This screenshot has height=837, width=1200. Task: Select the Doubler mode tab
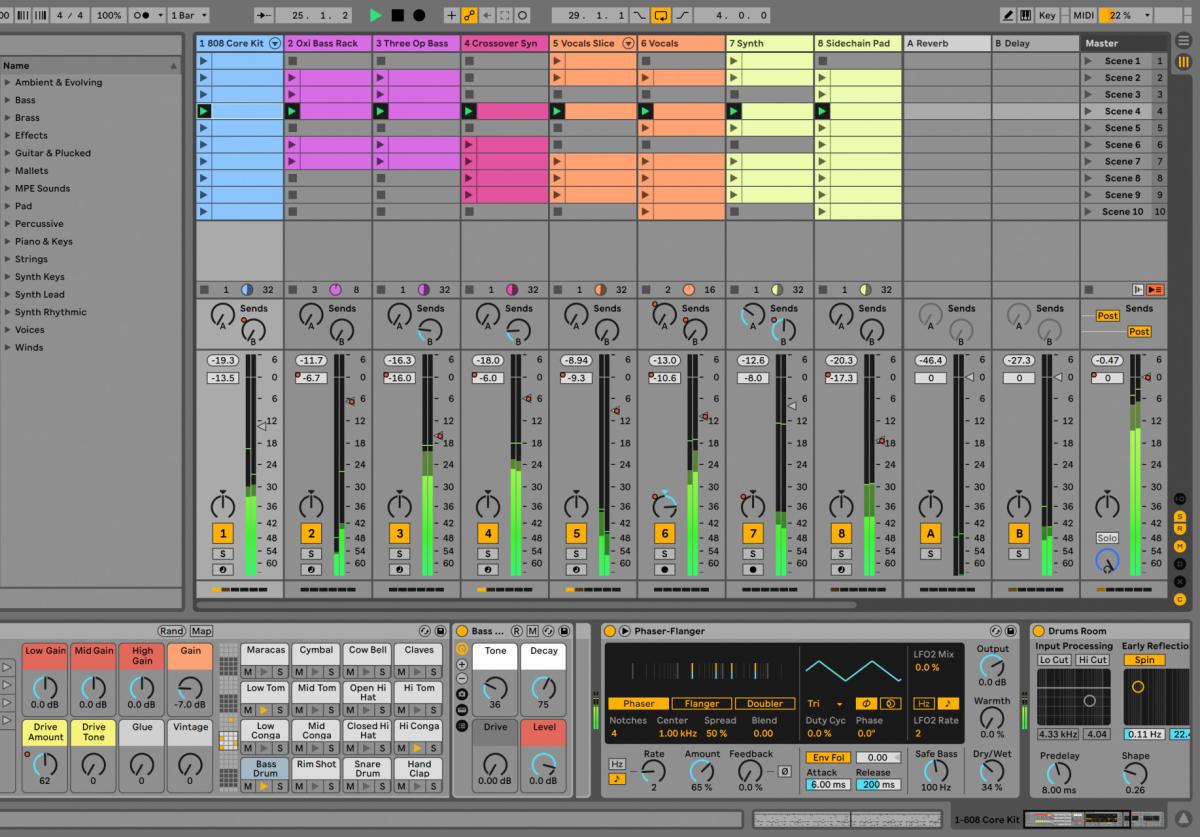coord(764,703)
